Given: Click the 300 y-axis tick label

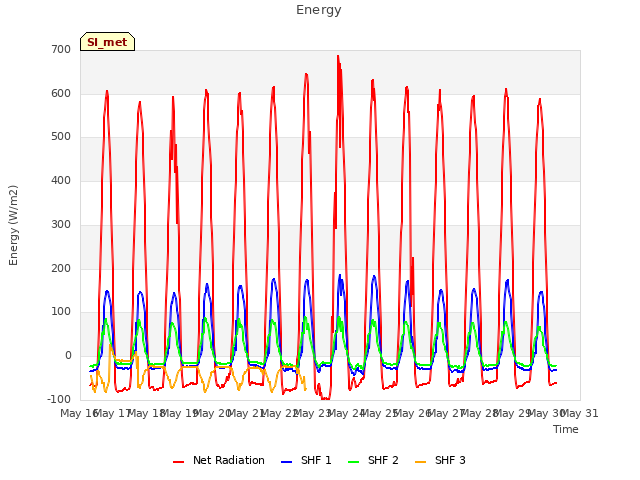Looking at the screenshot, I should 61,224.
